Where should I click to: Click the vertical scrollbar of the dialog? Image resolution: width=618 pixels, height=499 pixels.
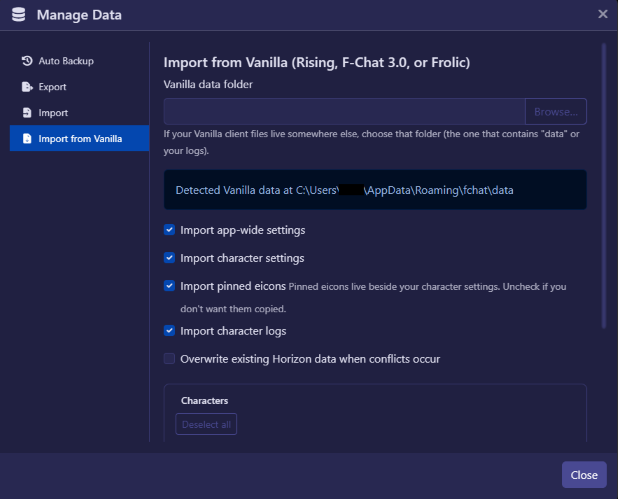pos(603,185)
